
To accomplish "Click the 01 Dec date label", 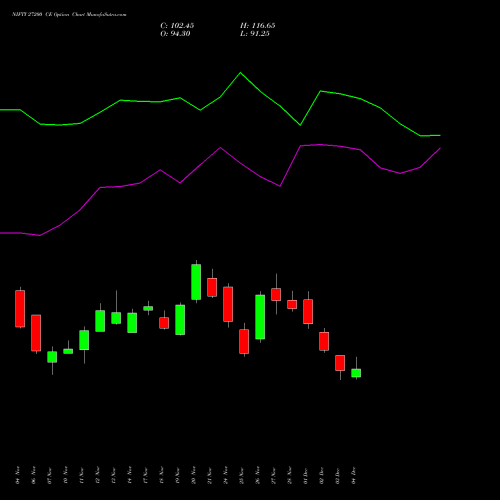I will (x=305, y=475).
